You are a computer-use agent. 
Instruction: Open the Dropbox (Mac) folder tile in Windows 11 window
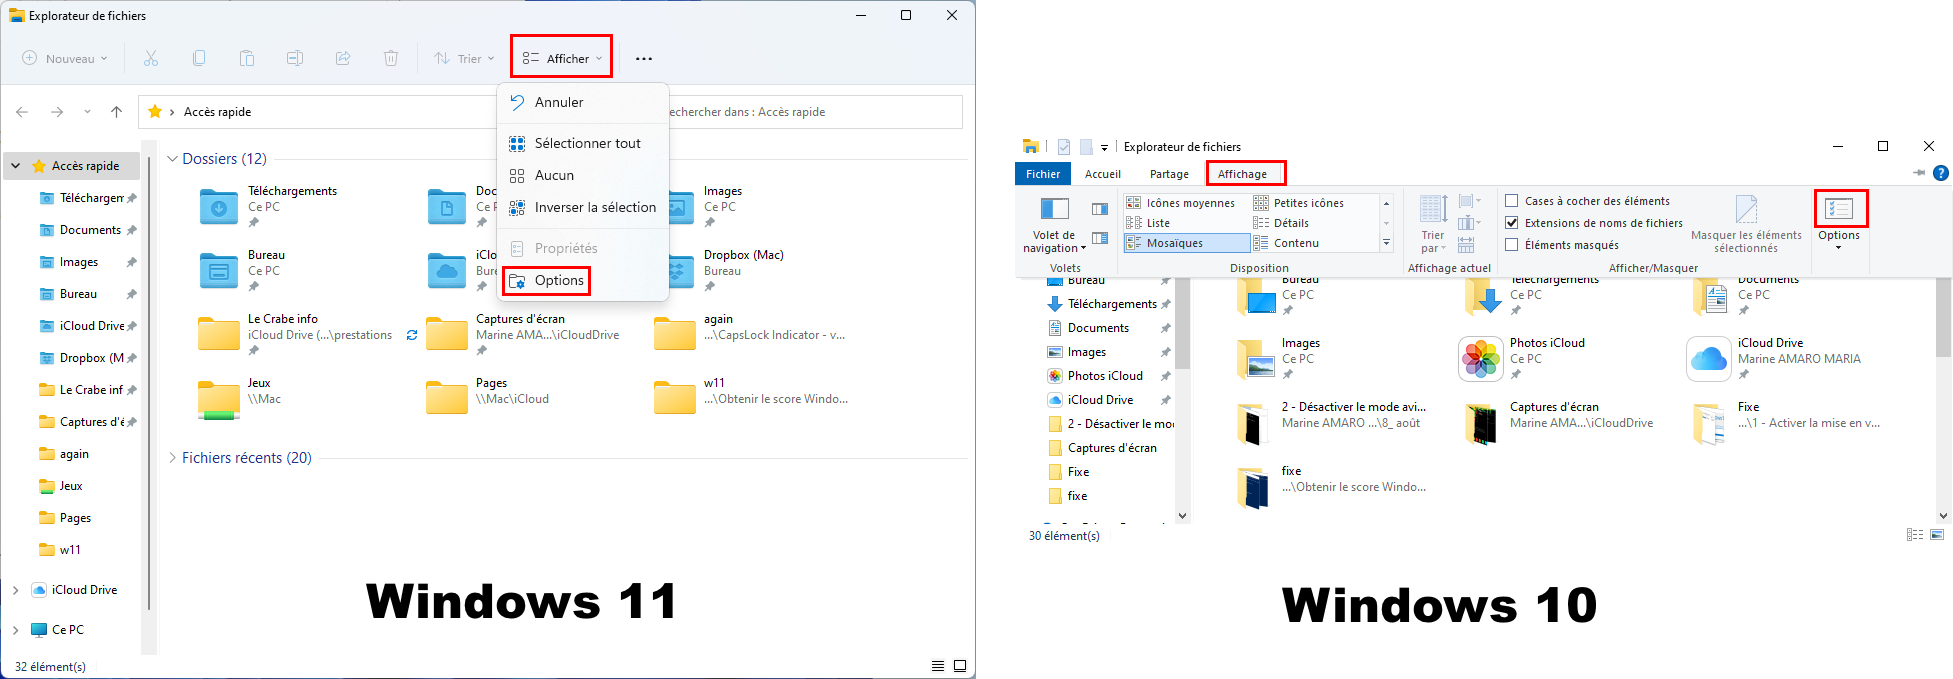point(745,270)
